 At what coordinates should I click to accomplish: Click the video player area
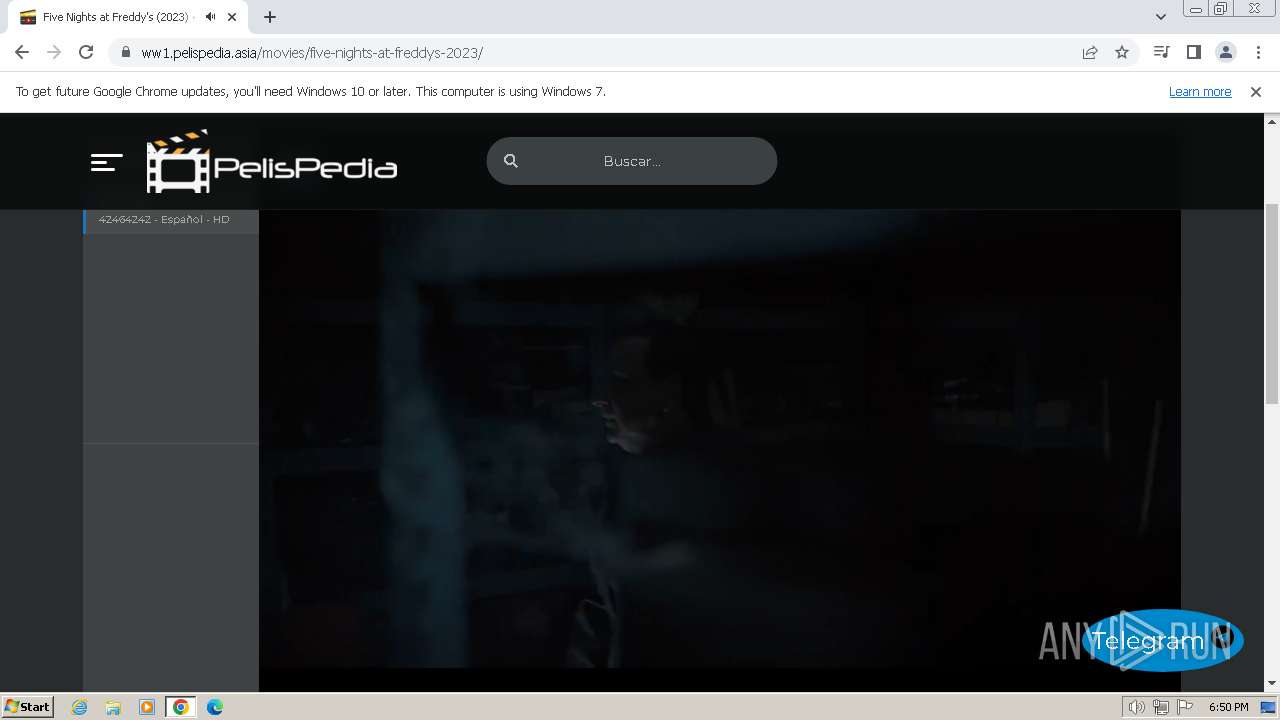[720, 438]
